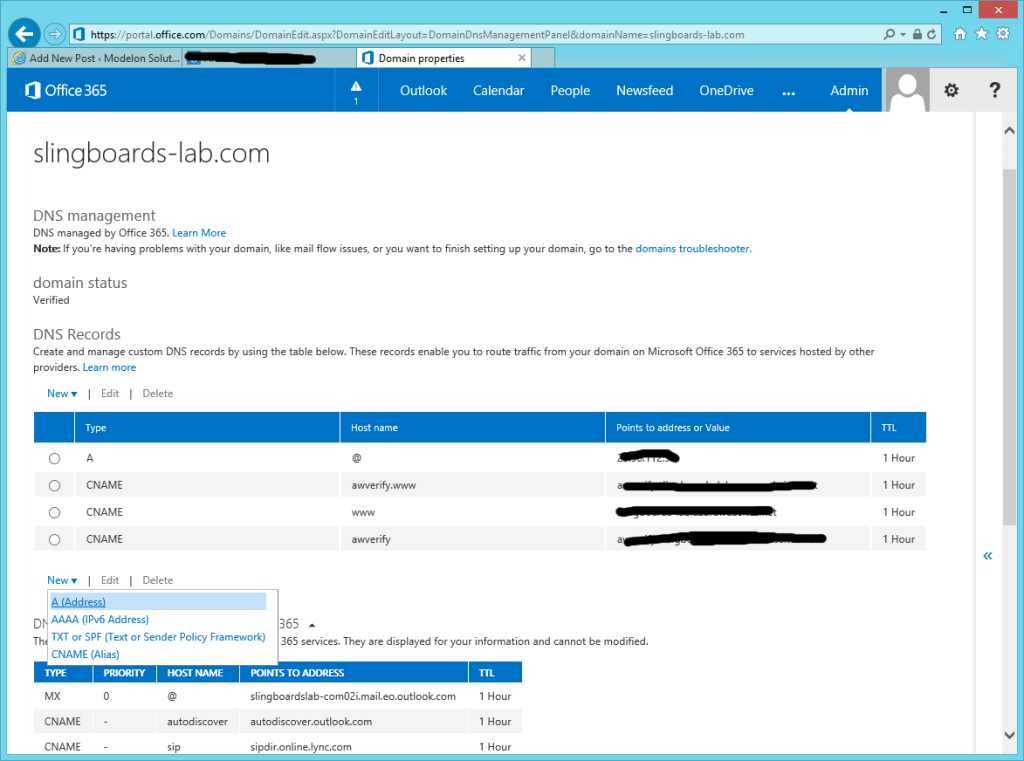Click the browser back arrow
This screenshot has height=761, width=1024.
23,33
